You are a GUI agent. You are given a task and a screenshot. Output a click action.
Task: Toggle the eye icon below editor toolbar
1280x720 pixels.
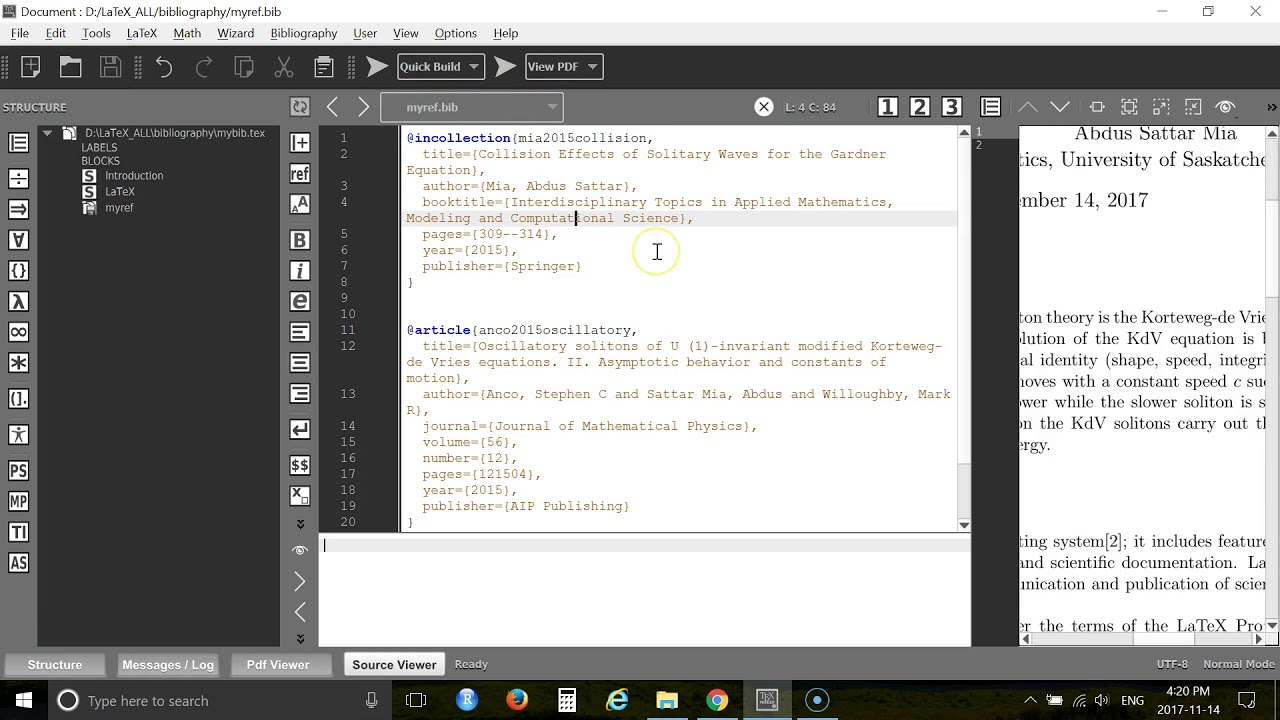click(299, 550)
